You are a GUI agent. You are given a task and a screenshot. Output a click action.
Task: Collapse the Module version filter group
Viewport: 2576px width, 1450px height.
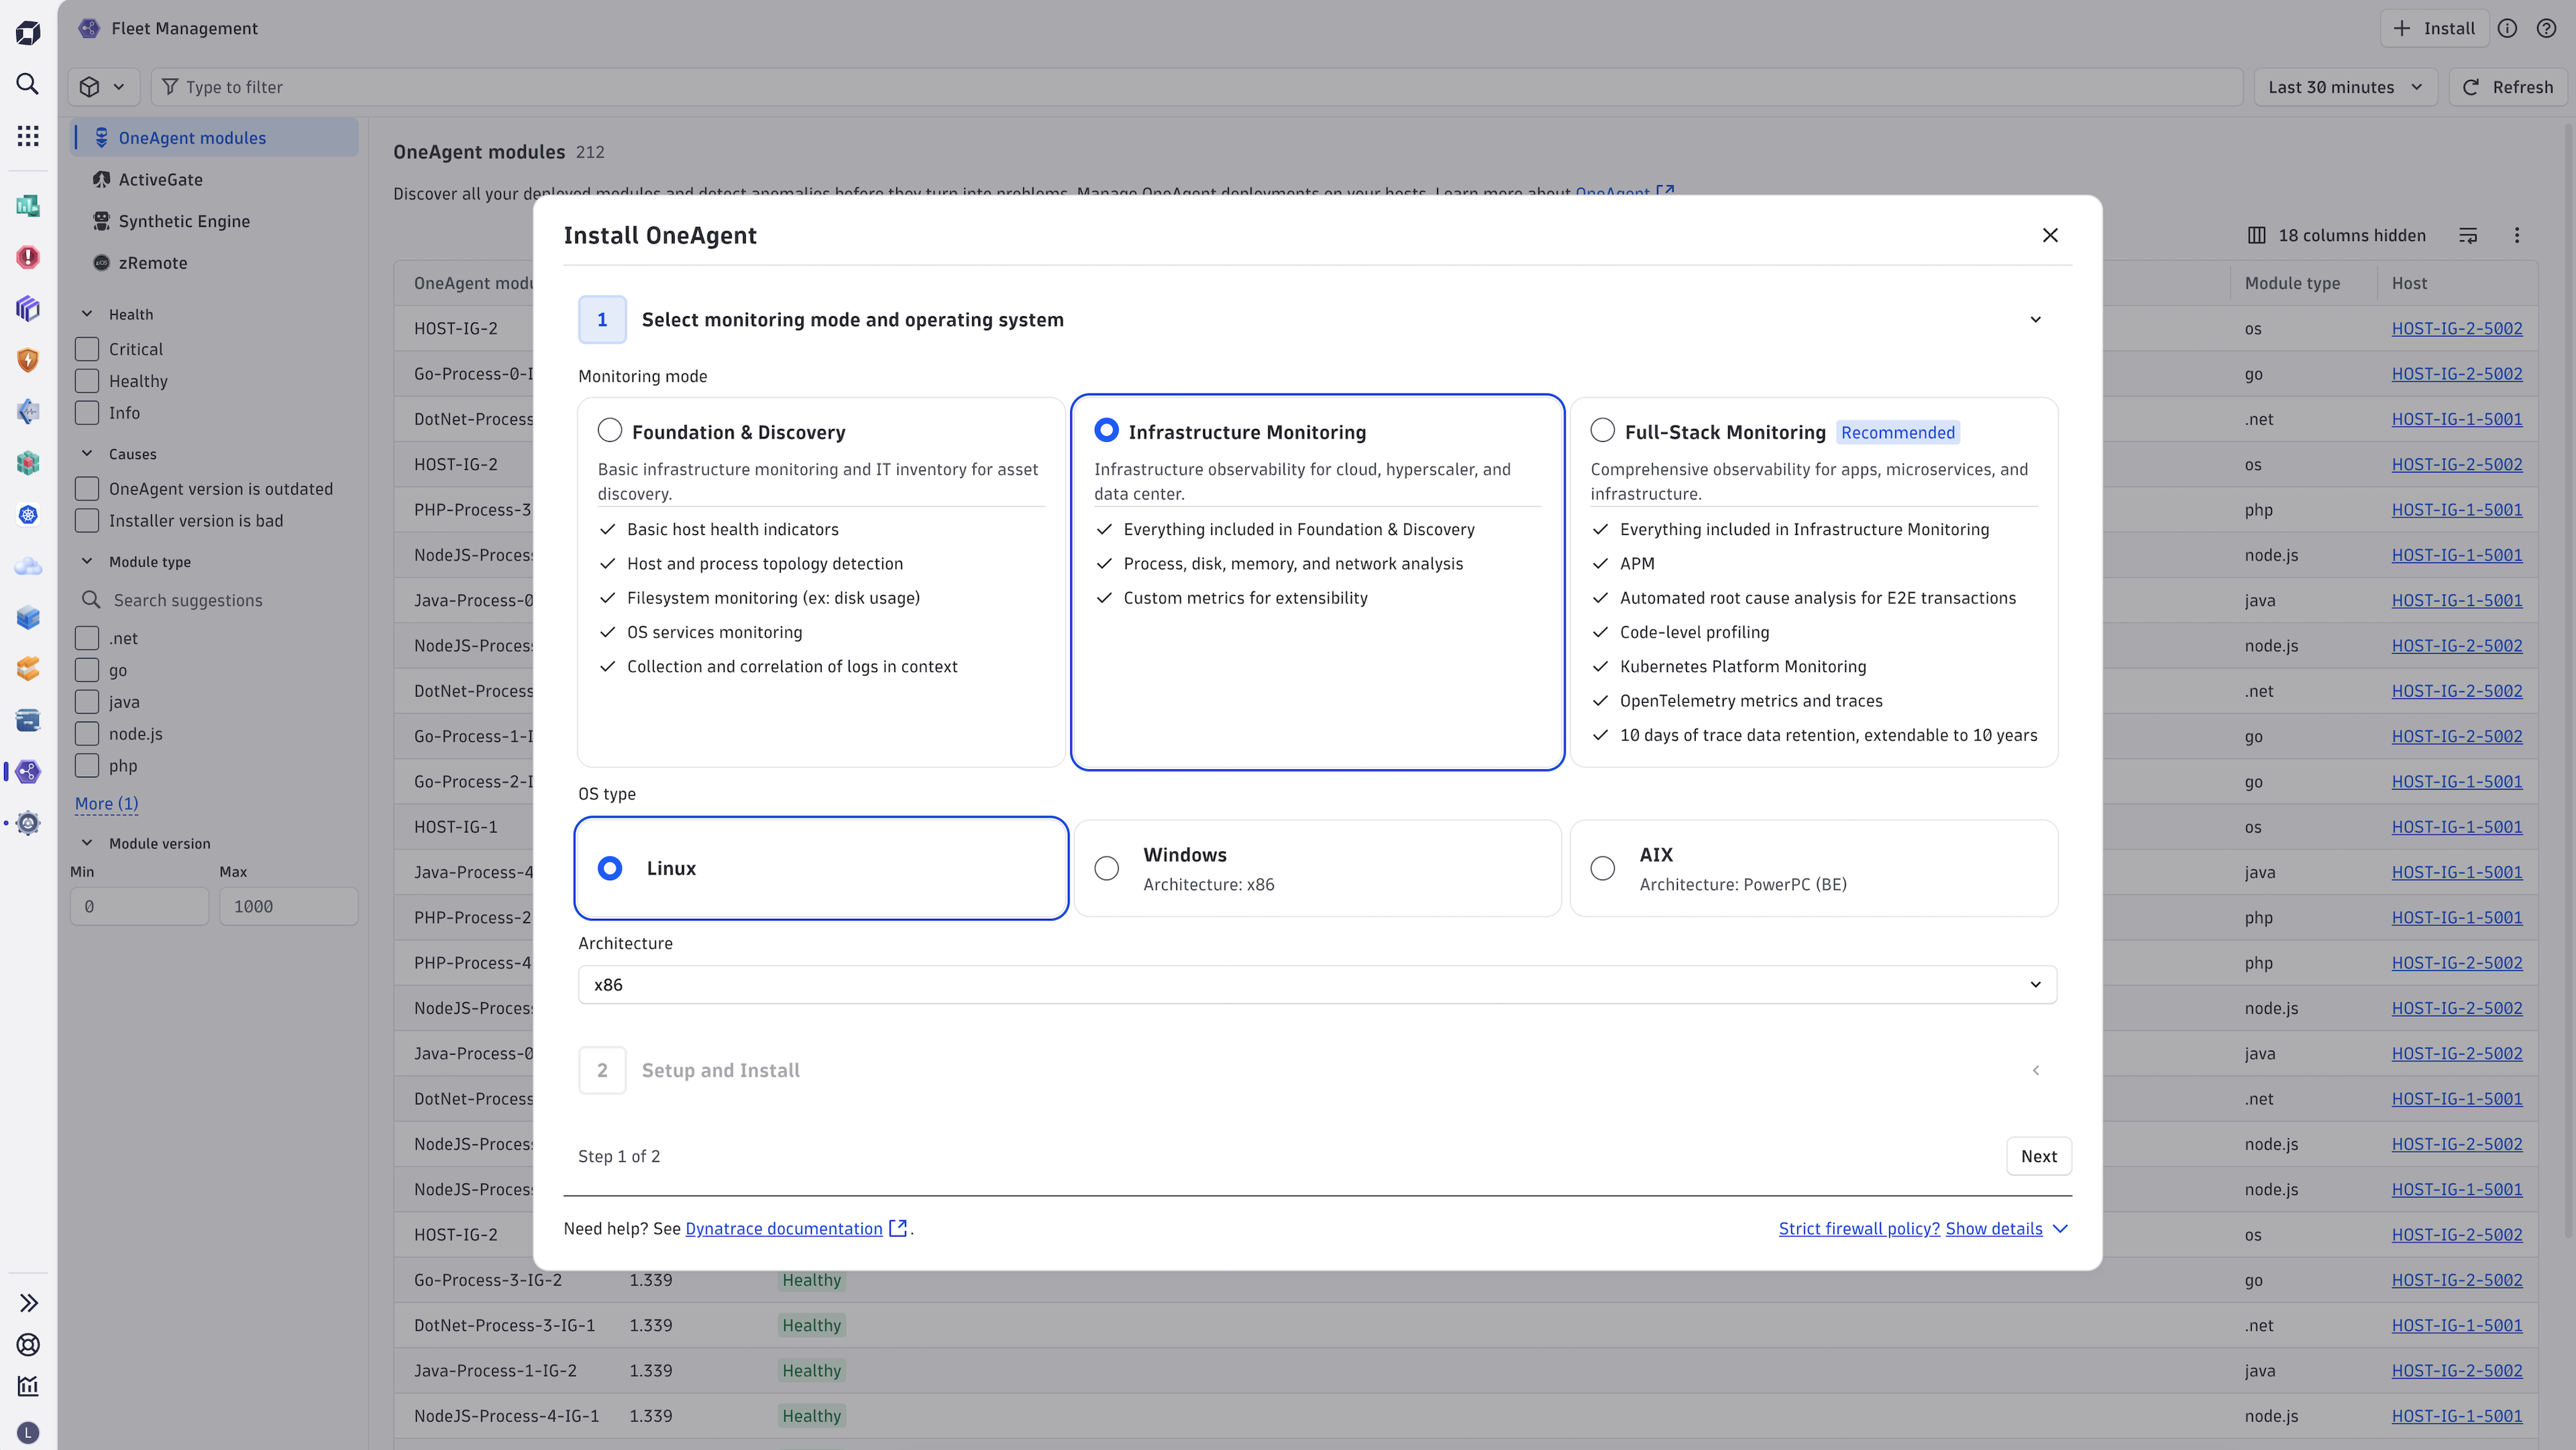(x=87, y=843)
